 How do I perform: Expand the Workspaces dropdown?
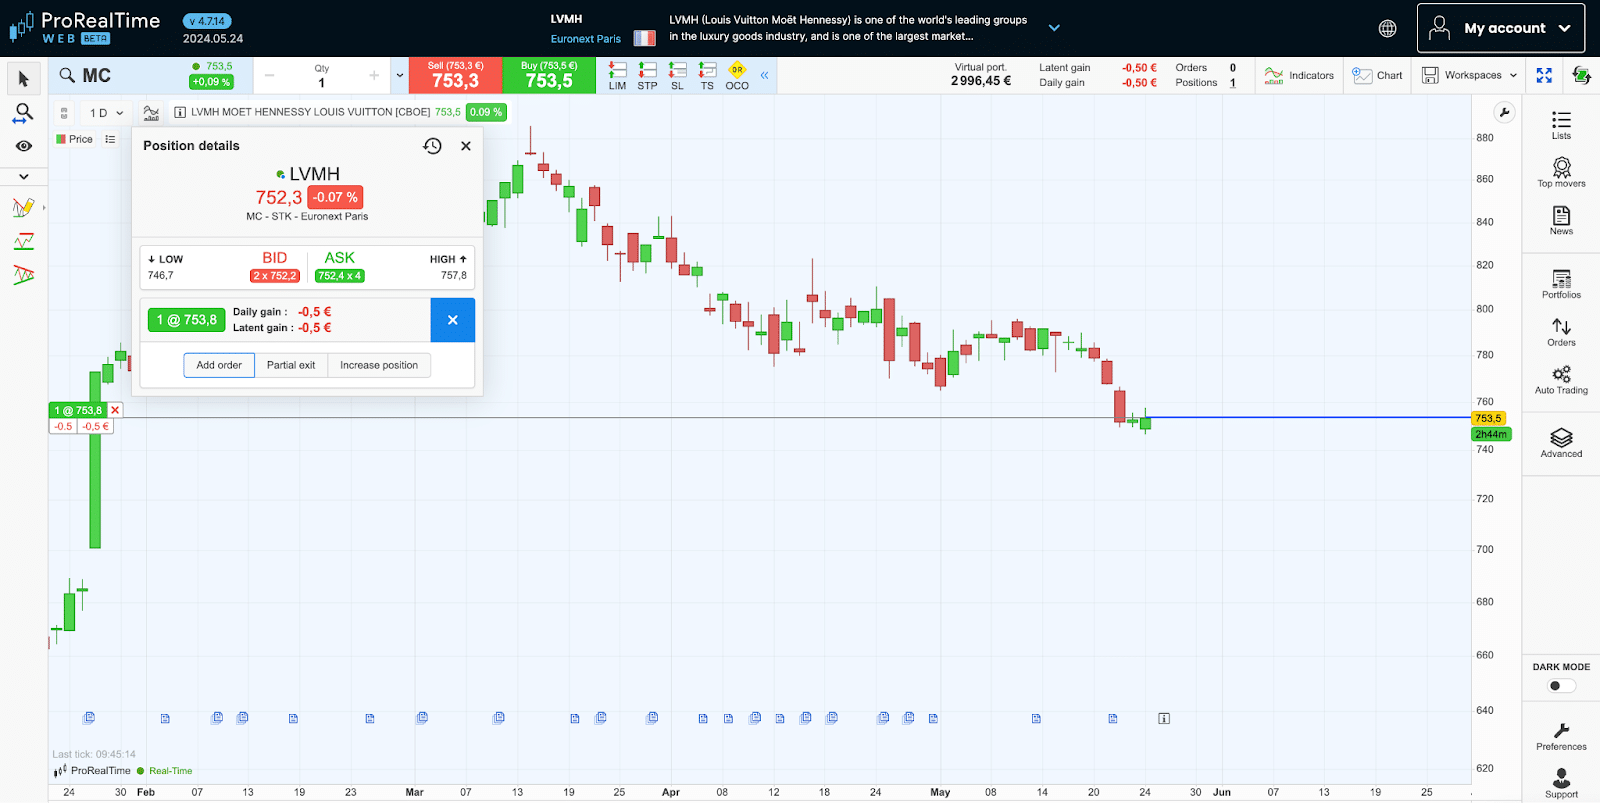[x=1469, y=75]
